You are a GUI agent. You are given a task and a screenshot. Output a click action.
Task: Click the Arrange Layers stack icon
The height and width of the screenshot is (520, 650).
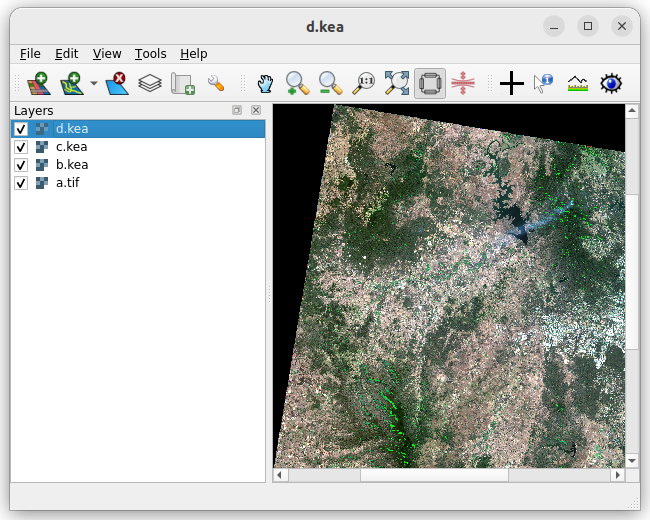point(150,83)
